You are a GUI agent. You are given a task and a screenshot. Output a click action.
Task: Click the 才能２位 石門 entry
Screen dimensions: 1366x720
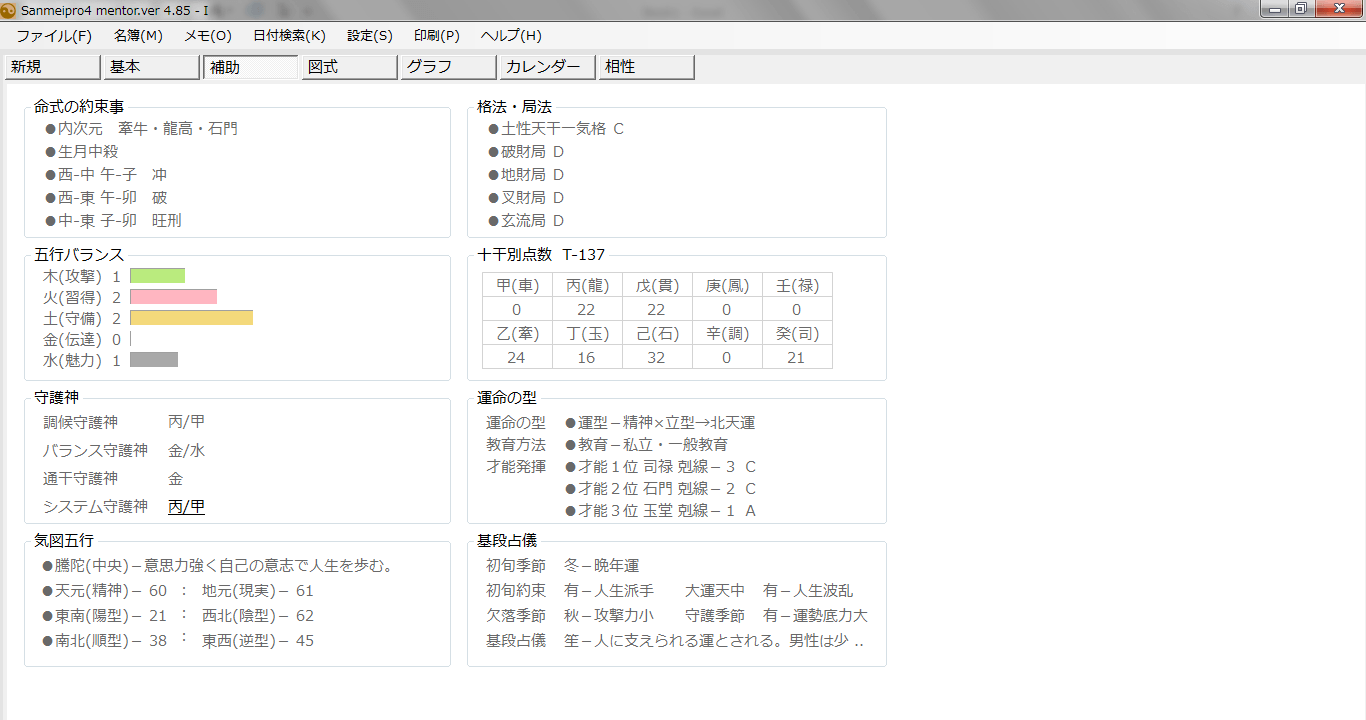coord(660,489)
